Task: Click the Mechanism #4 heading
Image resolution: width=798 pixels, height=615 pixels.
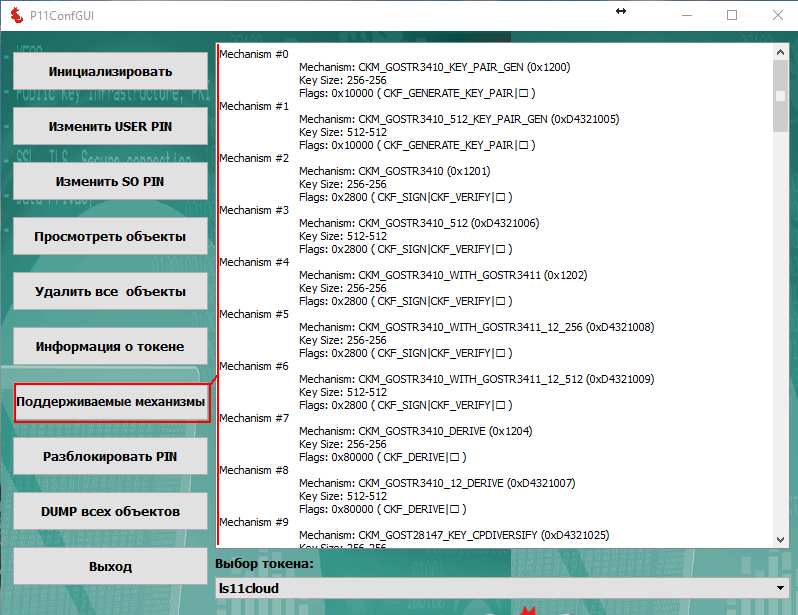Action: point(253,262)
